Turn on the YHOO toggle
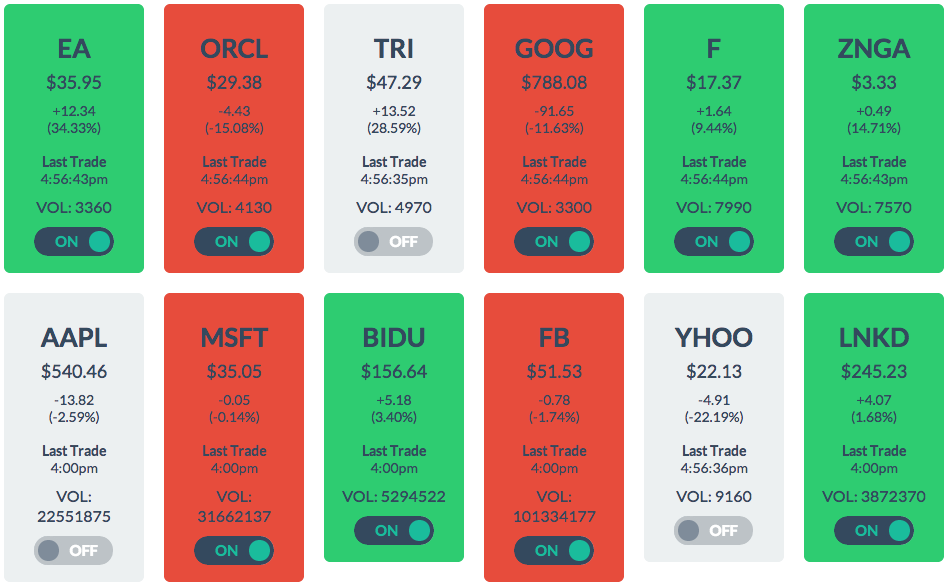The width and height of the screenshot is (948, 586). (713, 530)
